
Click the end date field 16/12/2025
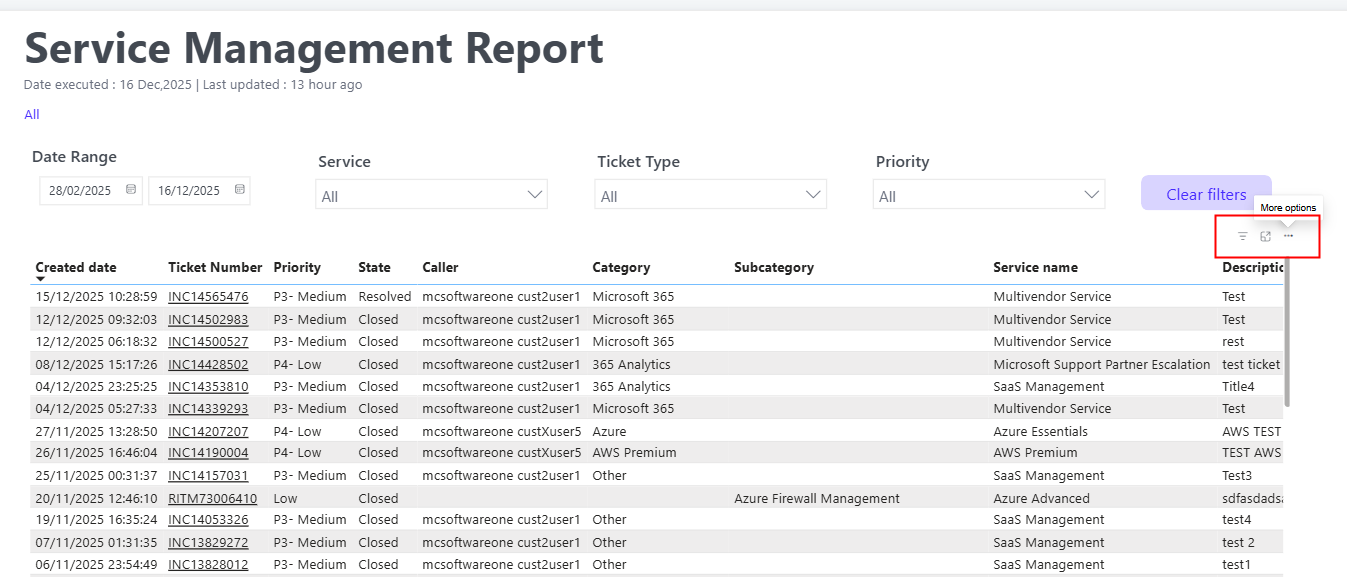point(189,191)
